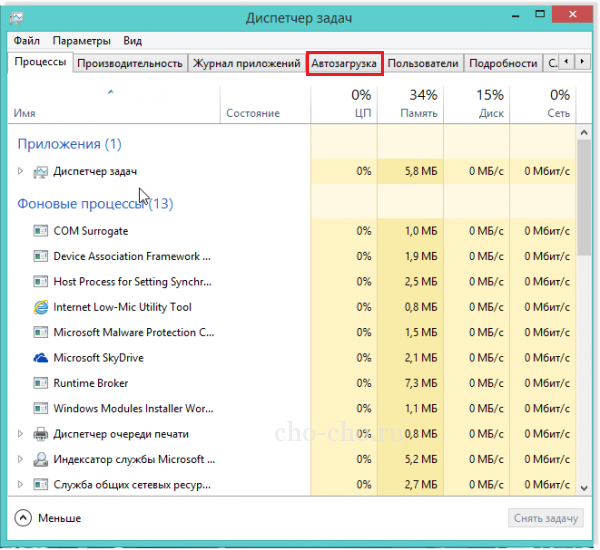600x550 pixels.
Task: Expand the Диспетчер задач app entry
Action: point(20,172)
